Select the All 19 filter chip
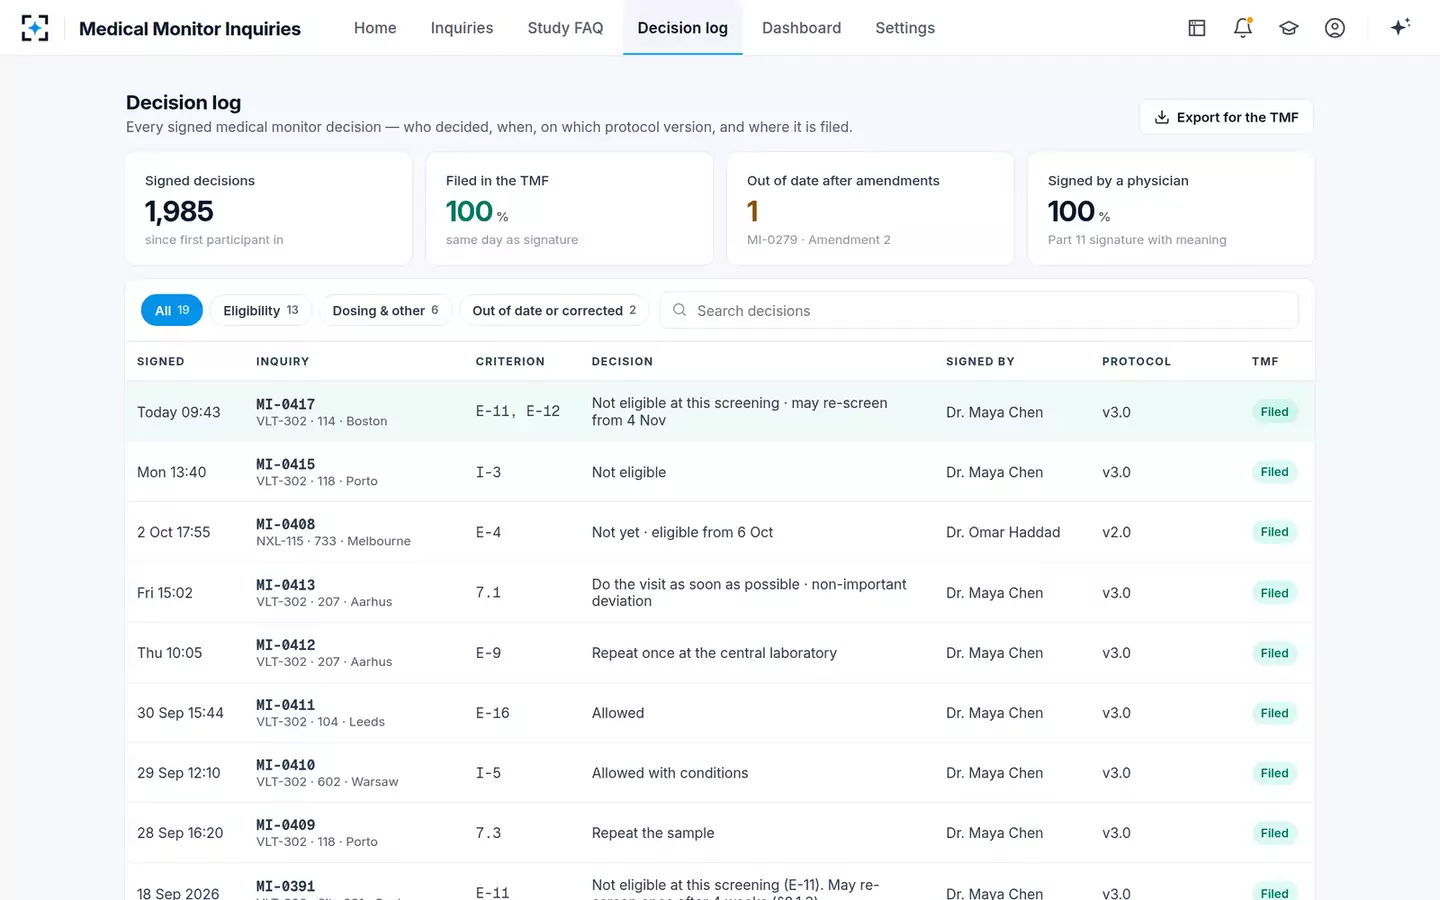 (172, 310)
